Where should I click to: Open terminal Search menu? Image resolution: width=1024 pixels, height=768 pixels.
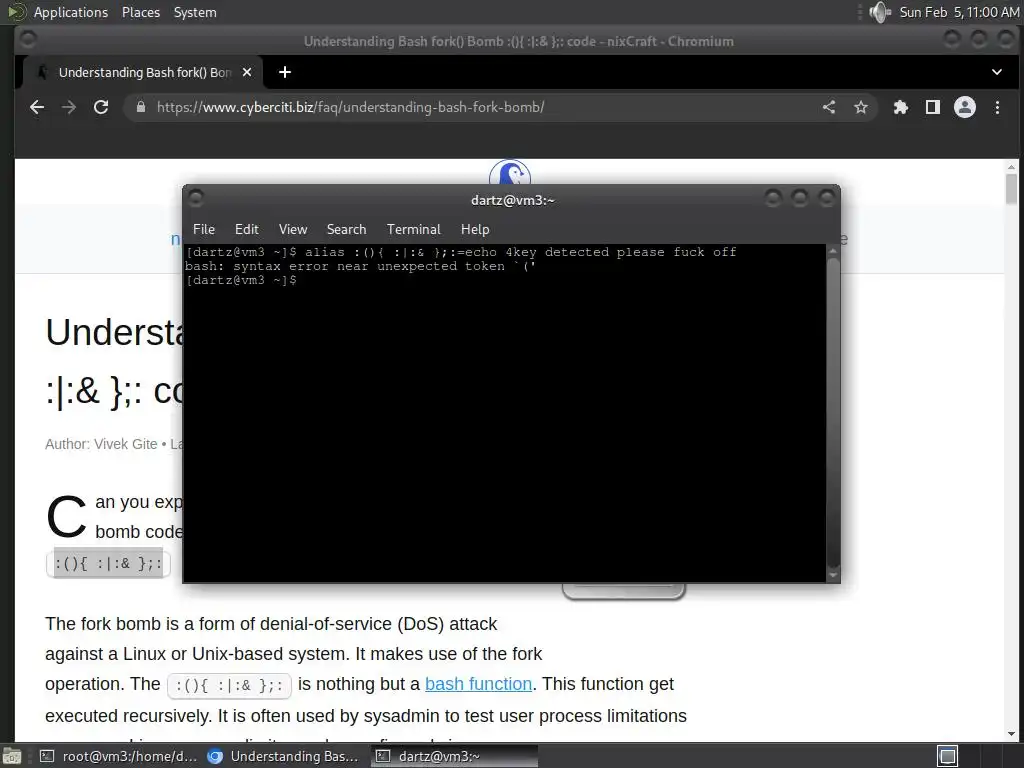[x=346, y=229]
